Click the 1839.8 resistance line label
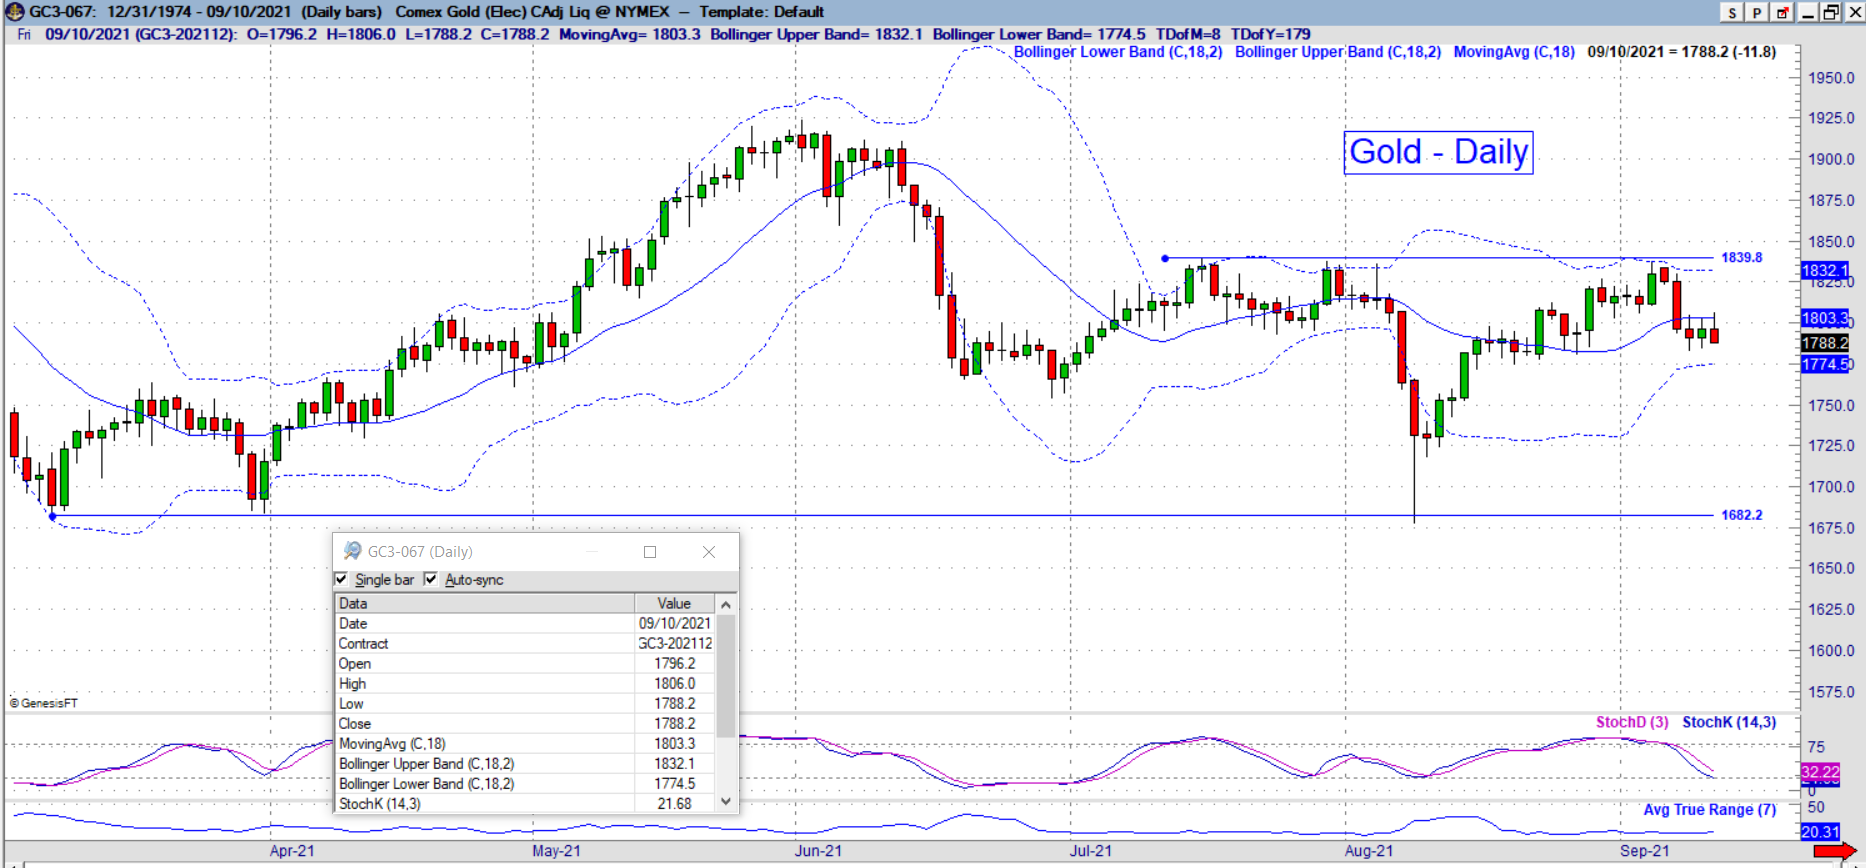Image resolution: width=1866 pixels, height=868 pixels. click(1742, 258)
